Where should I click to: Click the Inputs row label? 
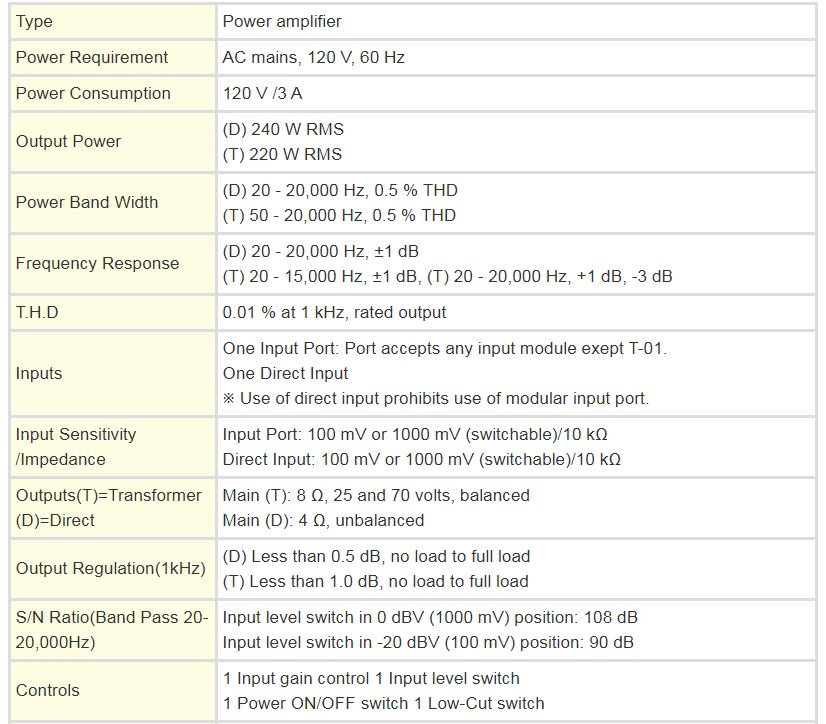click(x=39, y=374)
